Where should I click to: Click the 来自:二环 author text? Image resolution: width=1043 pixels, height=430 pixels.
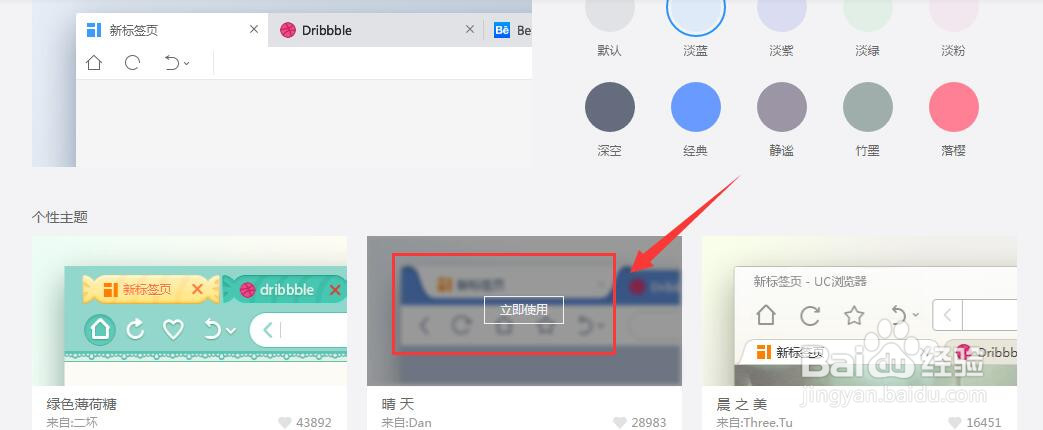[x=72, y=423]
